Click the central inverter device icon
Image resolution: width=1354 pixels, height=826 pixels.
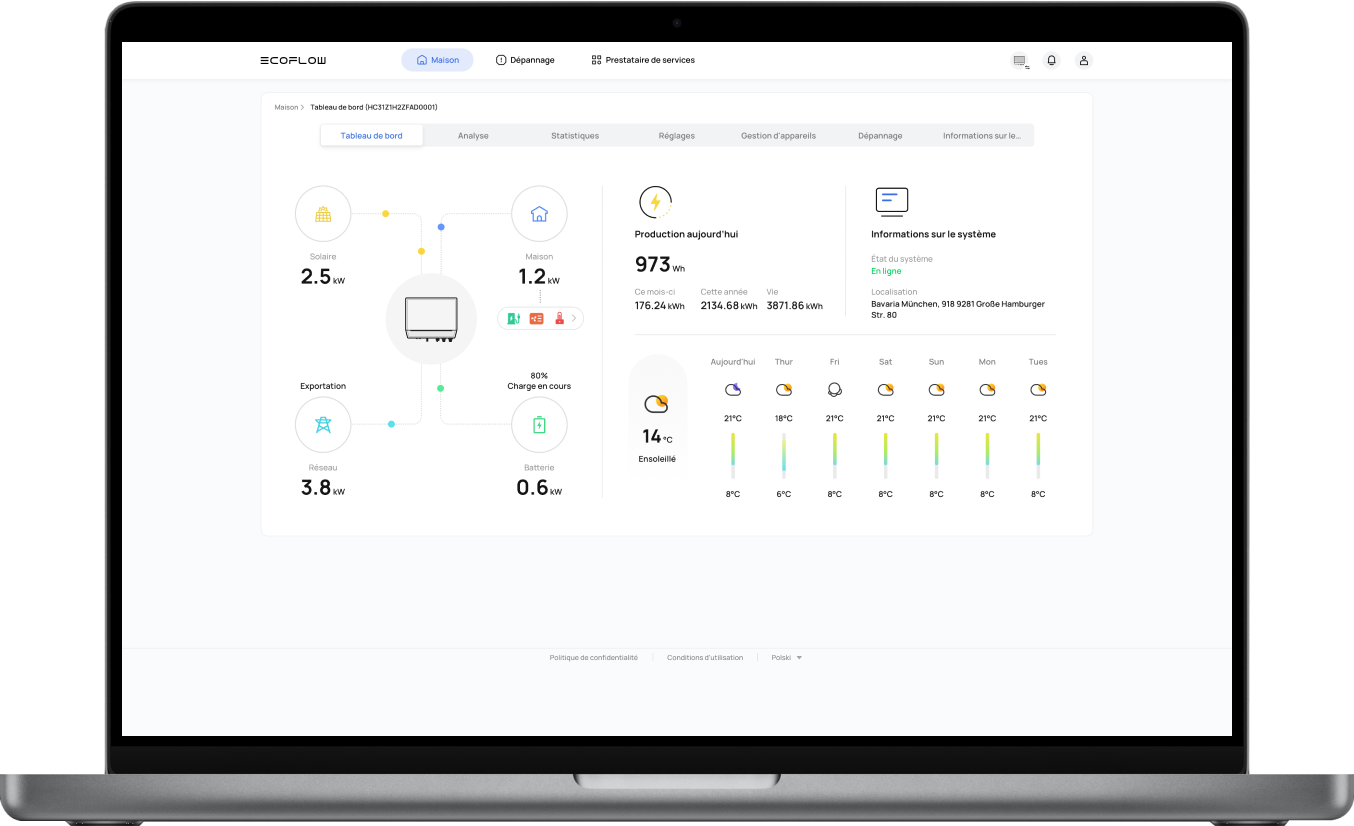pos(431,318)
